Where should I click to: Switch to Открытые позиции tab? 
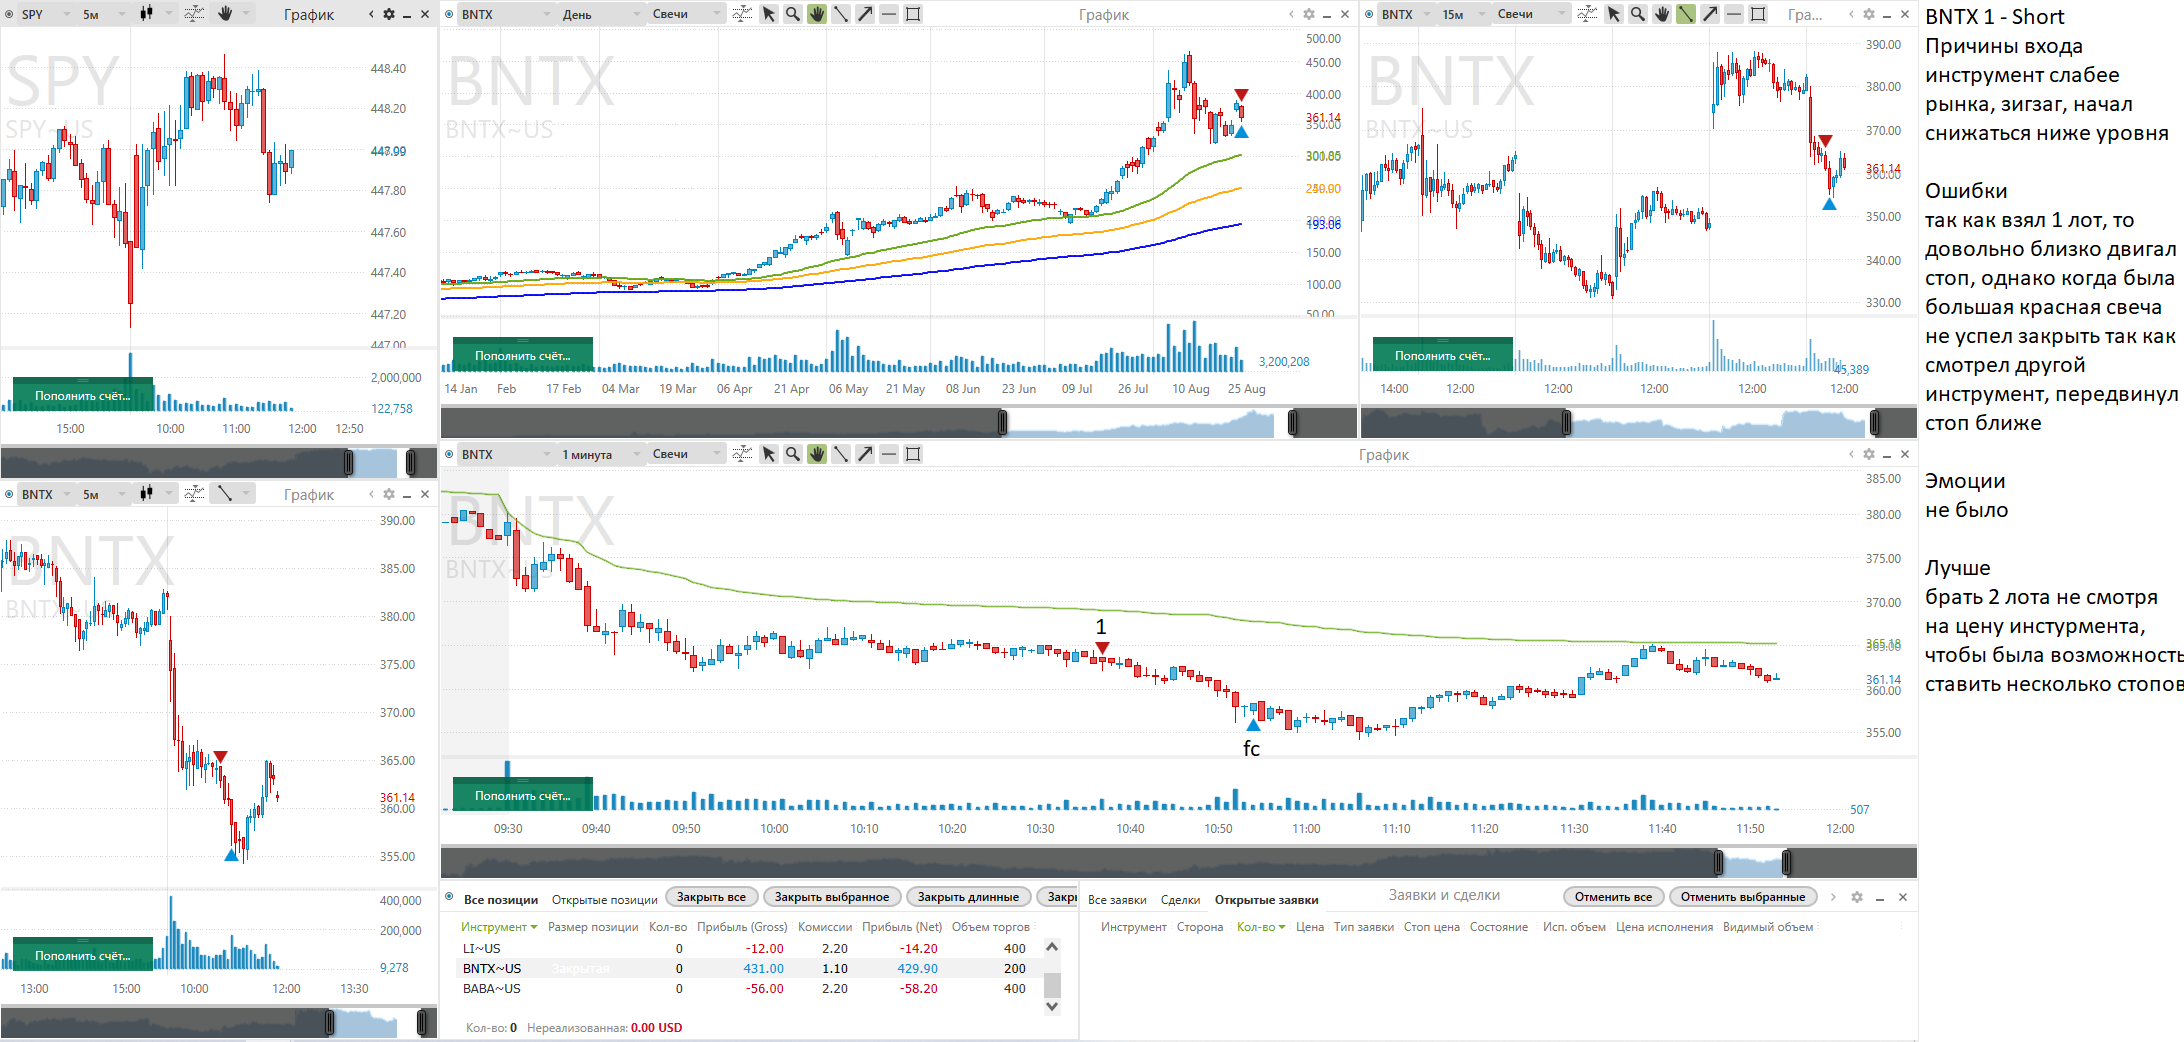tap(604, 899)
